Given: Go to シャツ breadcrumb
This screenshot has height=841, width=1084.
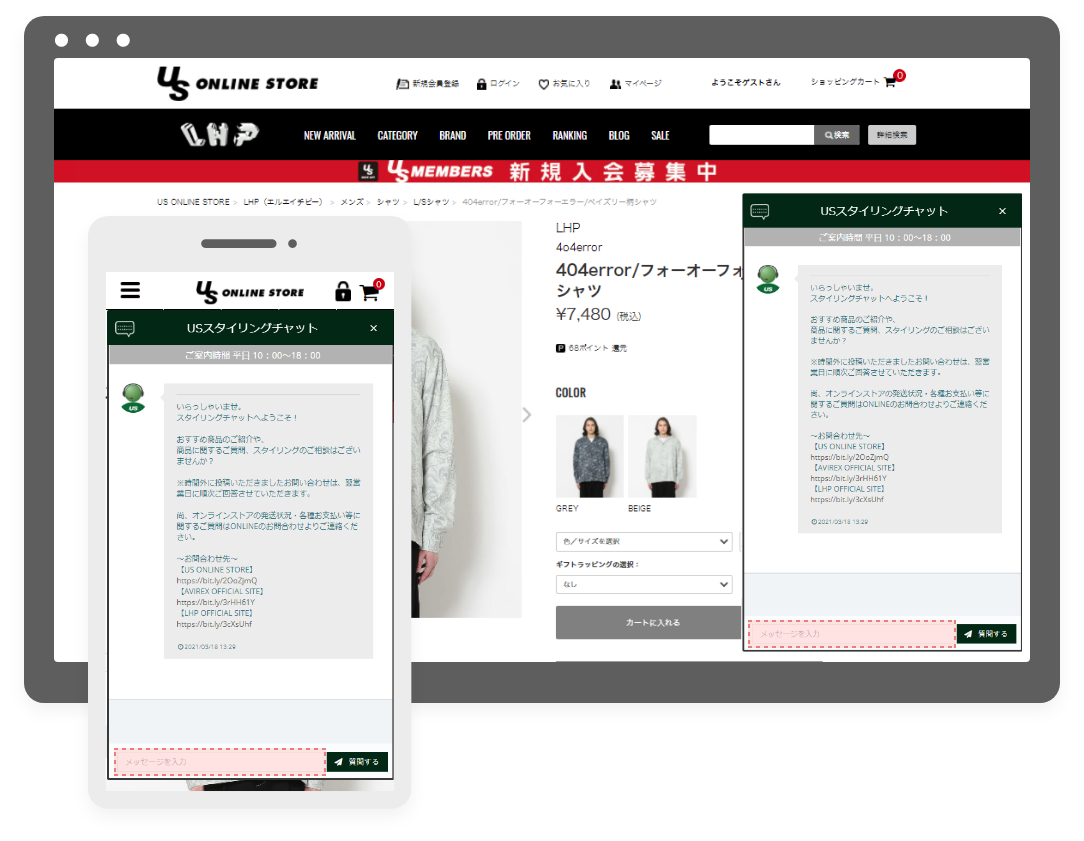Looking at the screenshot, I should [x=388, y=202].
